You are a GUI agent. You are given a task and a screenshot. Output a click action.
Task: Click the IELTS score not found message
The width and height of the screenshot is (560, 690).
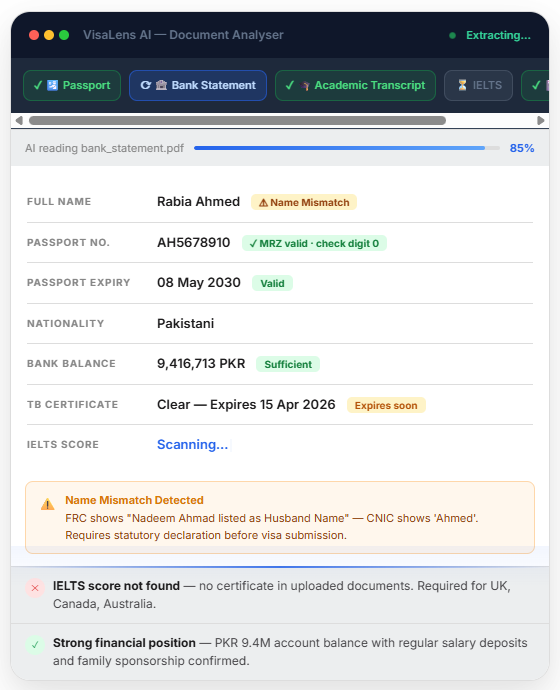point(282,595)
